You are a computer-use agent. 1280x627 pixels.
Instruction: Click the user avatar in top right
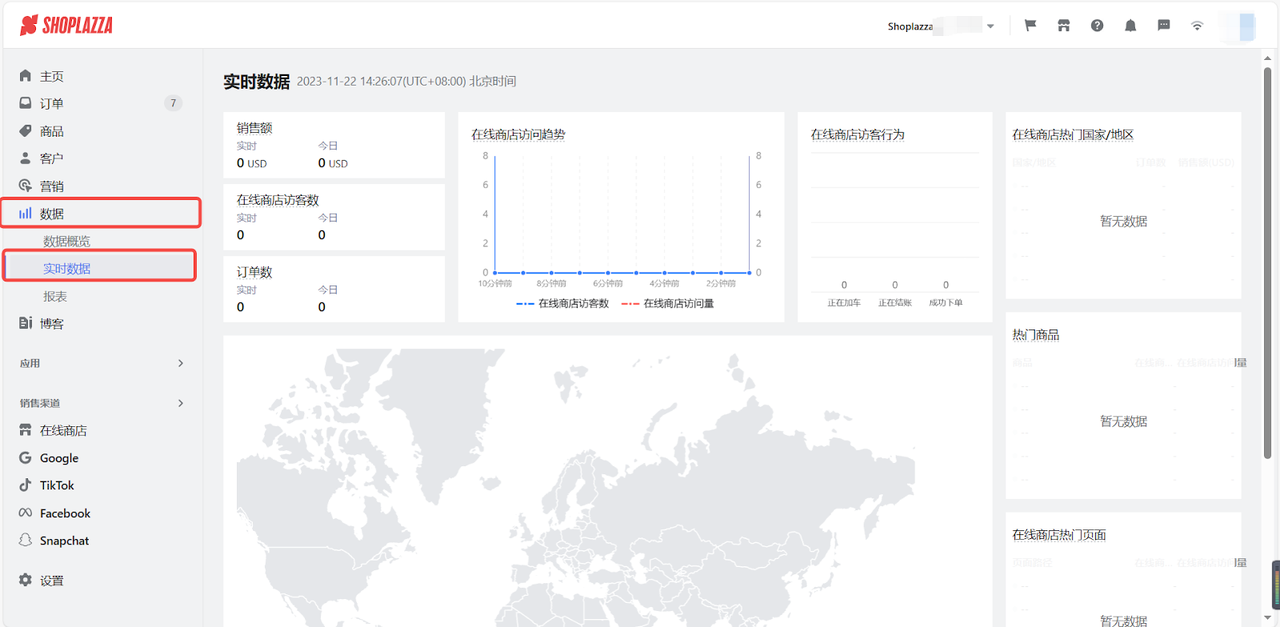point(1240,26)
